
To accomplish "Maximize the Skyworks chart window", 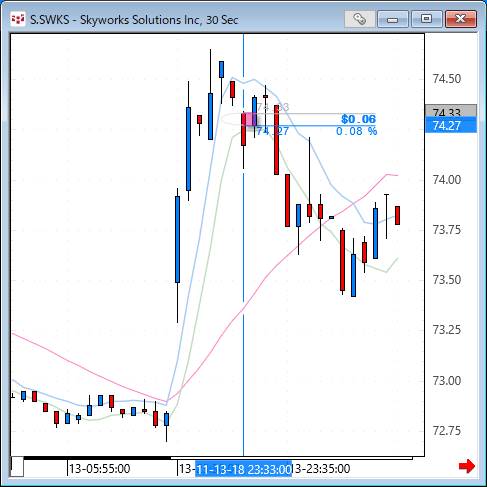I will (x=426, y=19).
